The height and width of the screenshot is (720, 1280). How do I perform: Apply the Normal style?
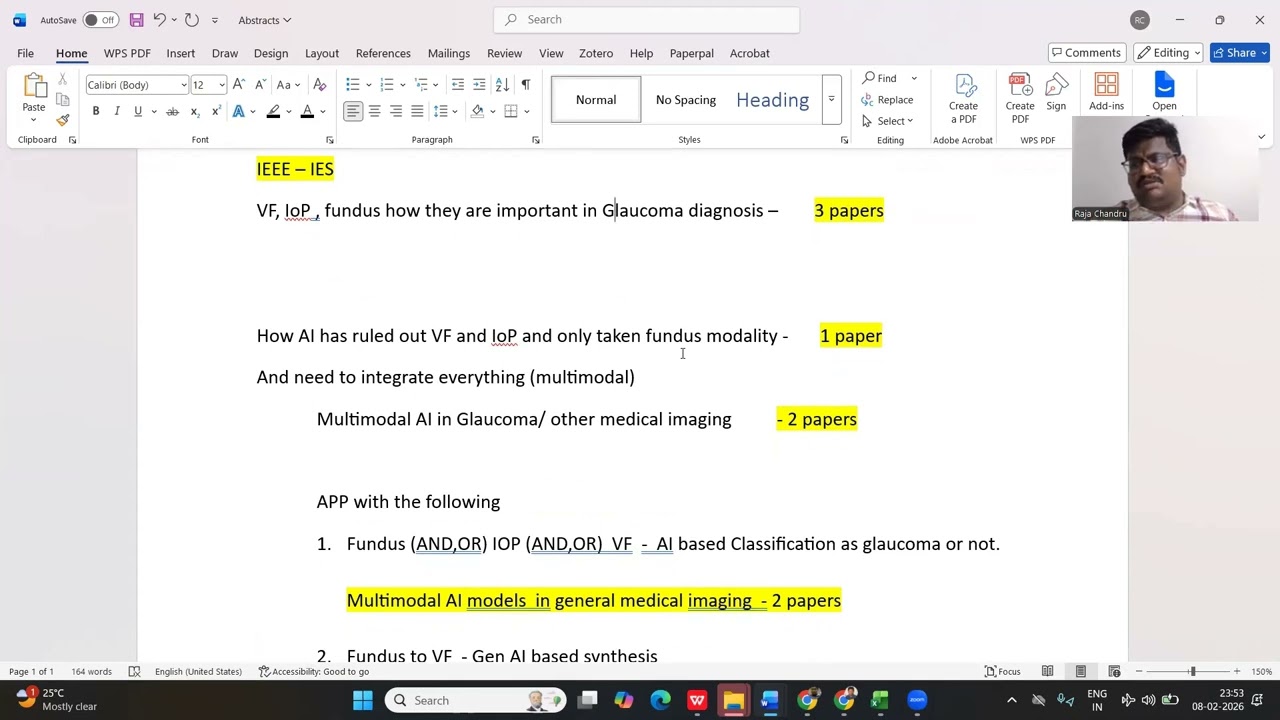point(596,100)
